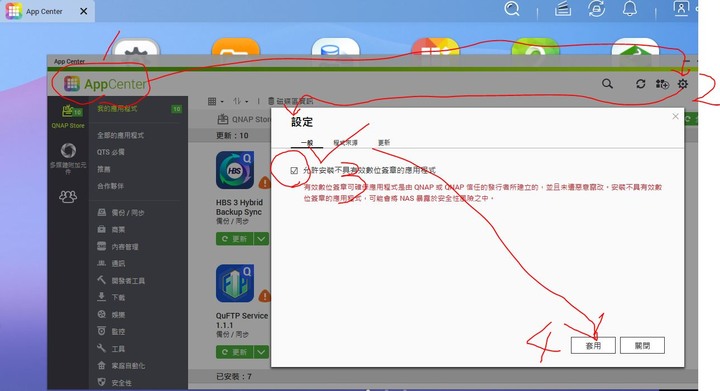This screenshot has height=391, width=720.
Task: Open the user account icon in the top bar
Action: [681, 8]
